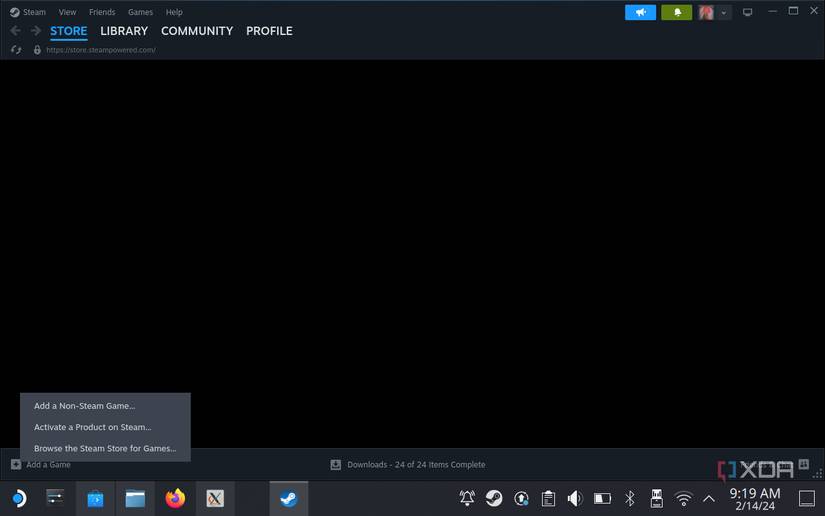Go to the COMMUNITY tab
This screenshot has width=825, height=516.
[x=197, y=31]
